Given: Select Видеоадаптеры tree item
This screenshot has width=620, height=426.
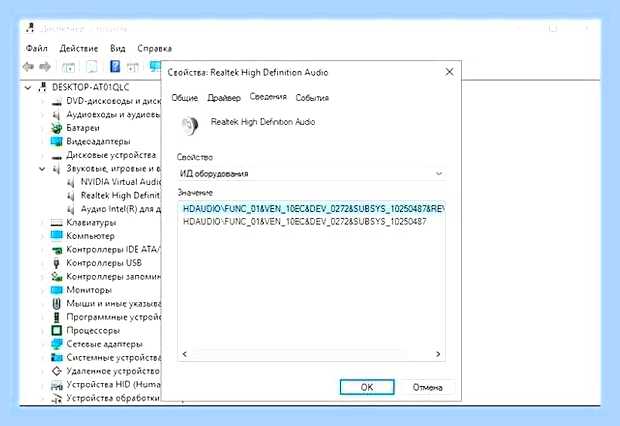Looking at the screenshot, I should click(98, 141).
